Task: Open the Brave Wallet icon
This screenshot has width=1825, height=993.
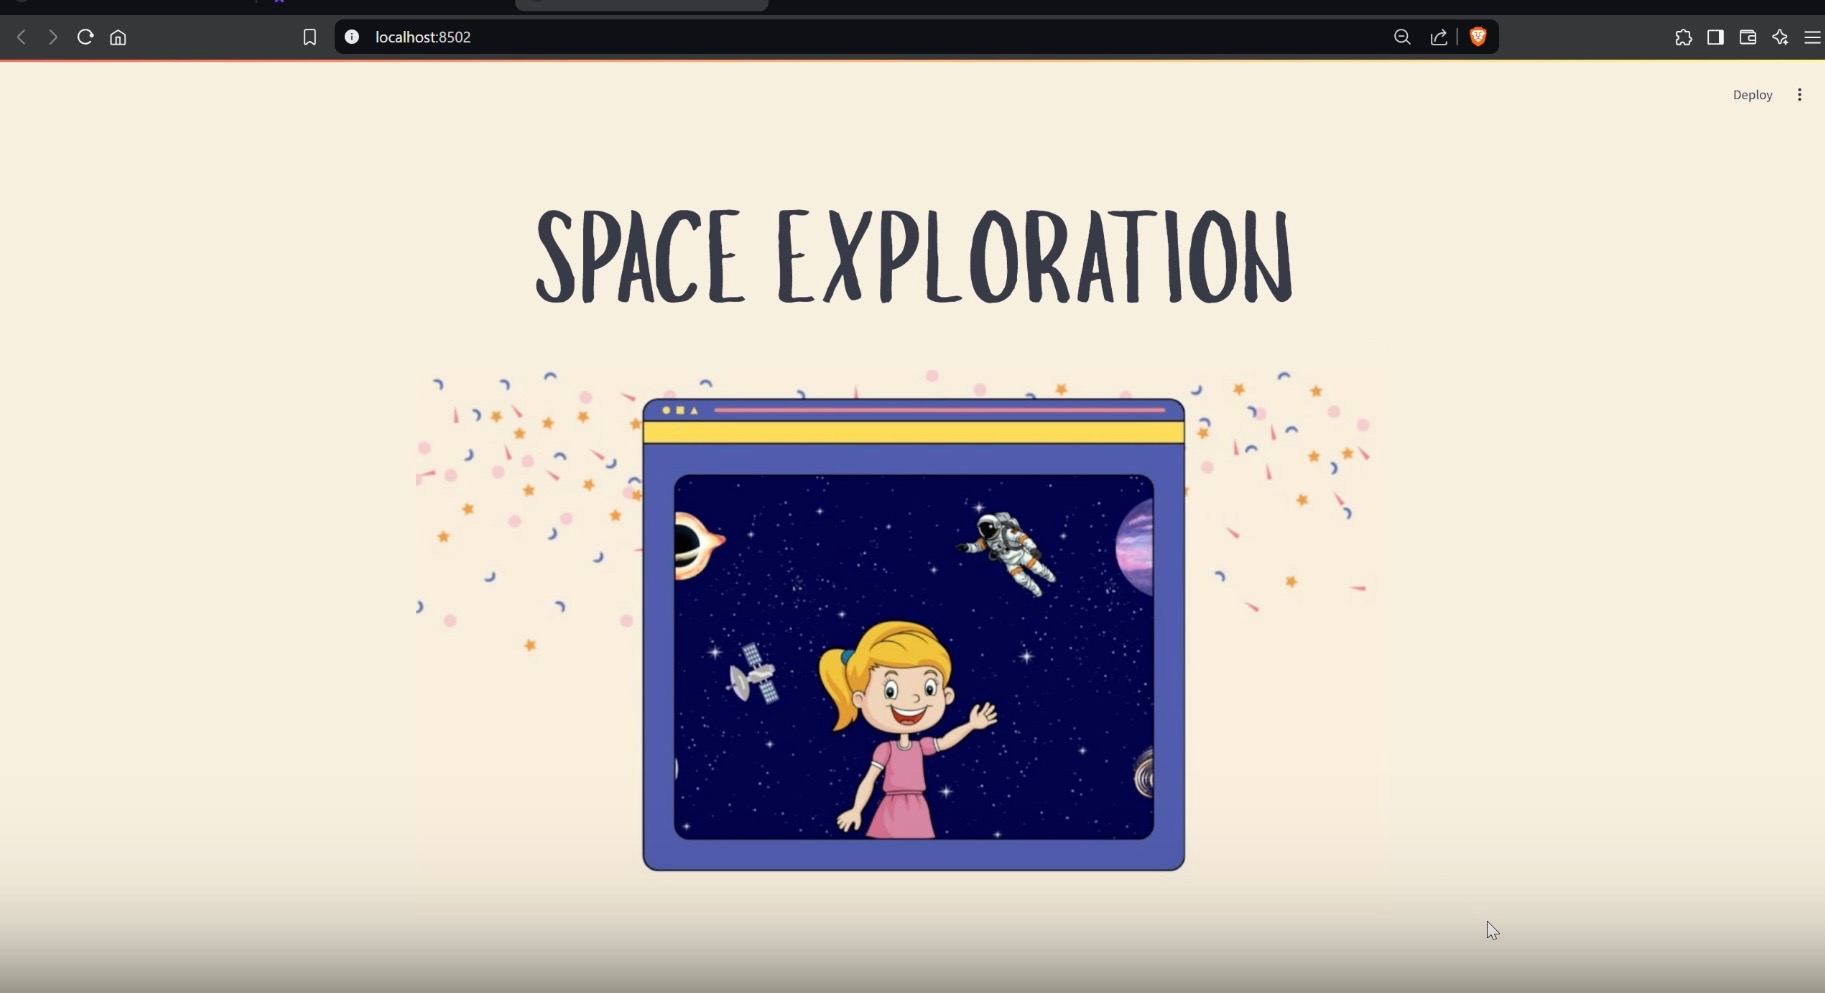Action: click(x=1748, y=37)
